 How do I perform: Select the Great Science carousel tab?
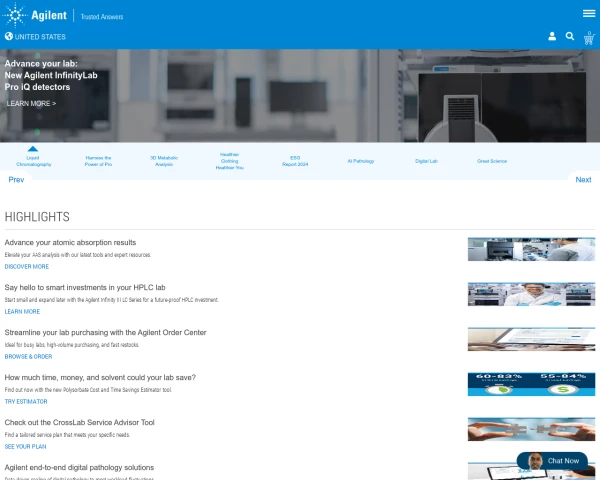[x=492, y=161]
